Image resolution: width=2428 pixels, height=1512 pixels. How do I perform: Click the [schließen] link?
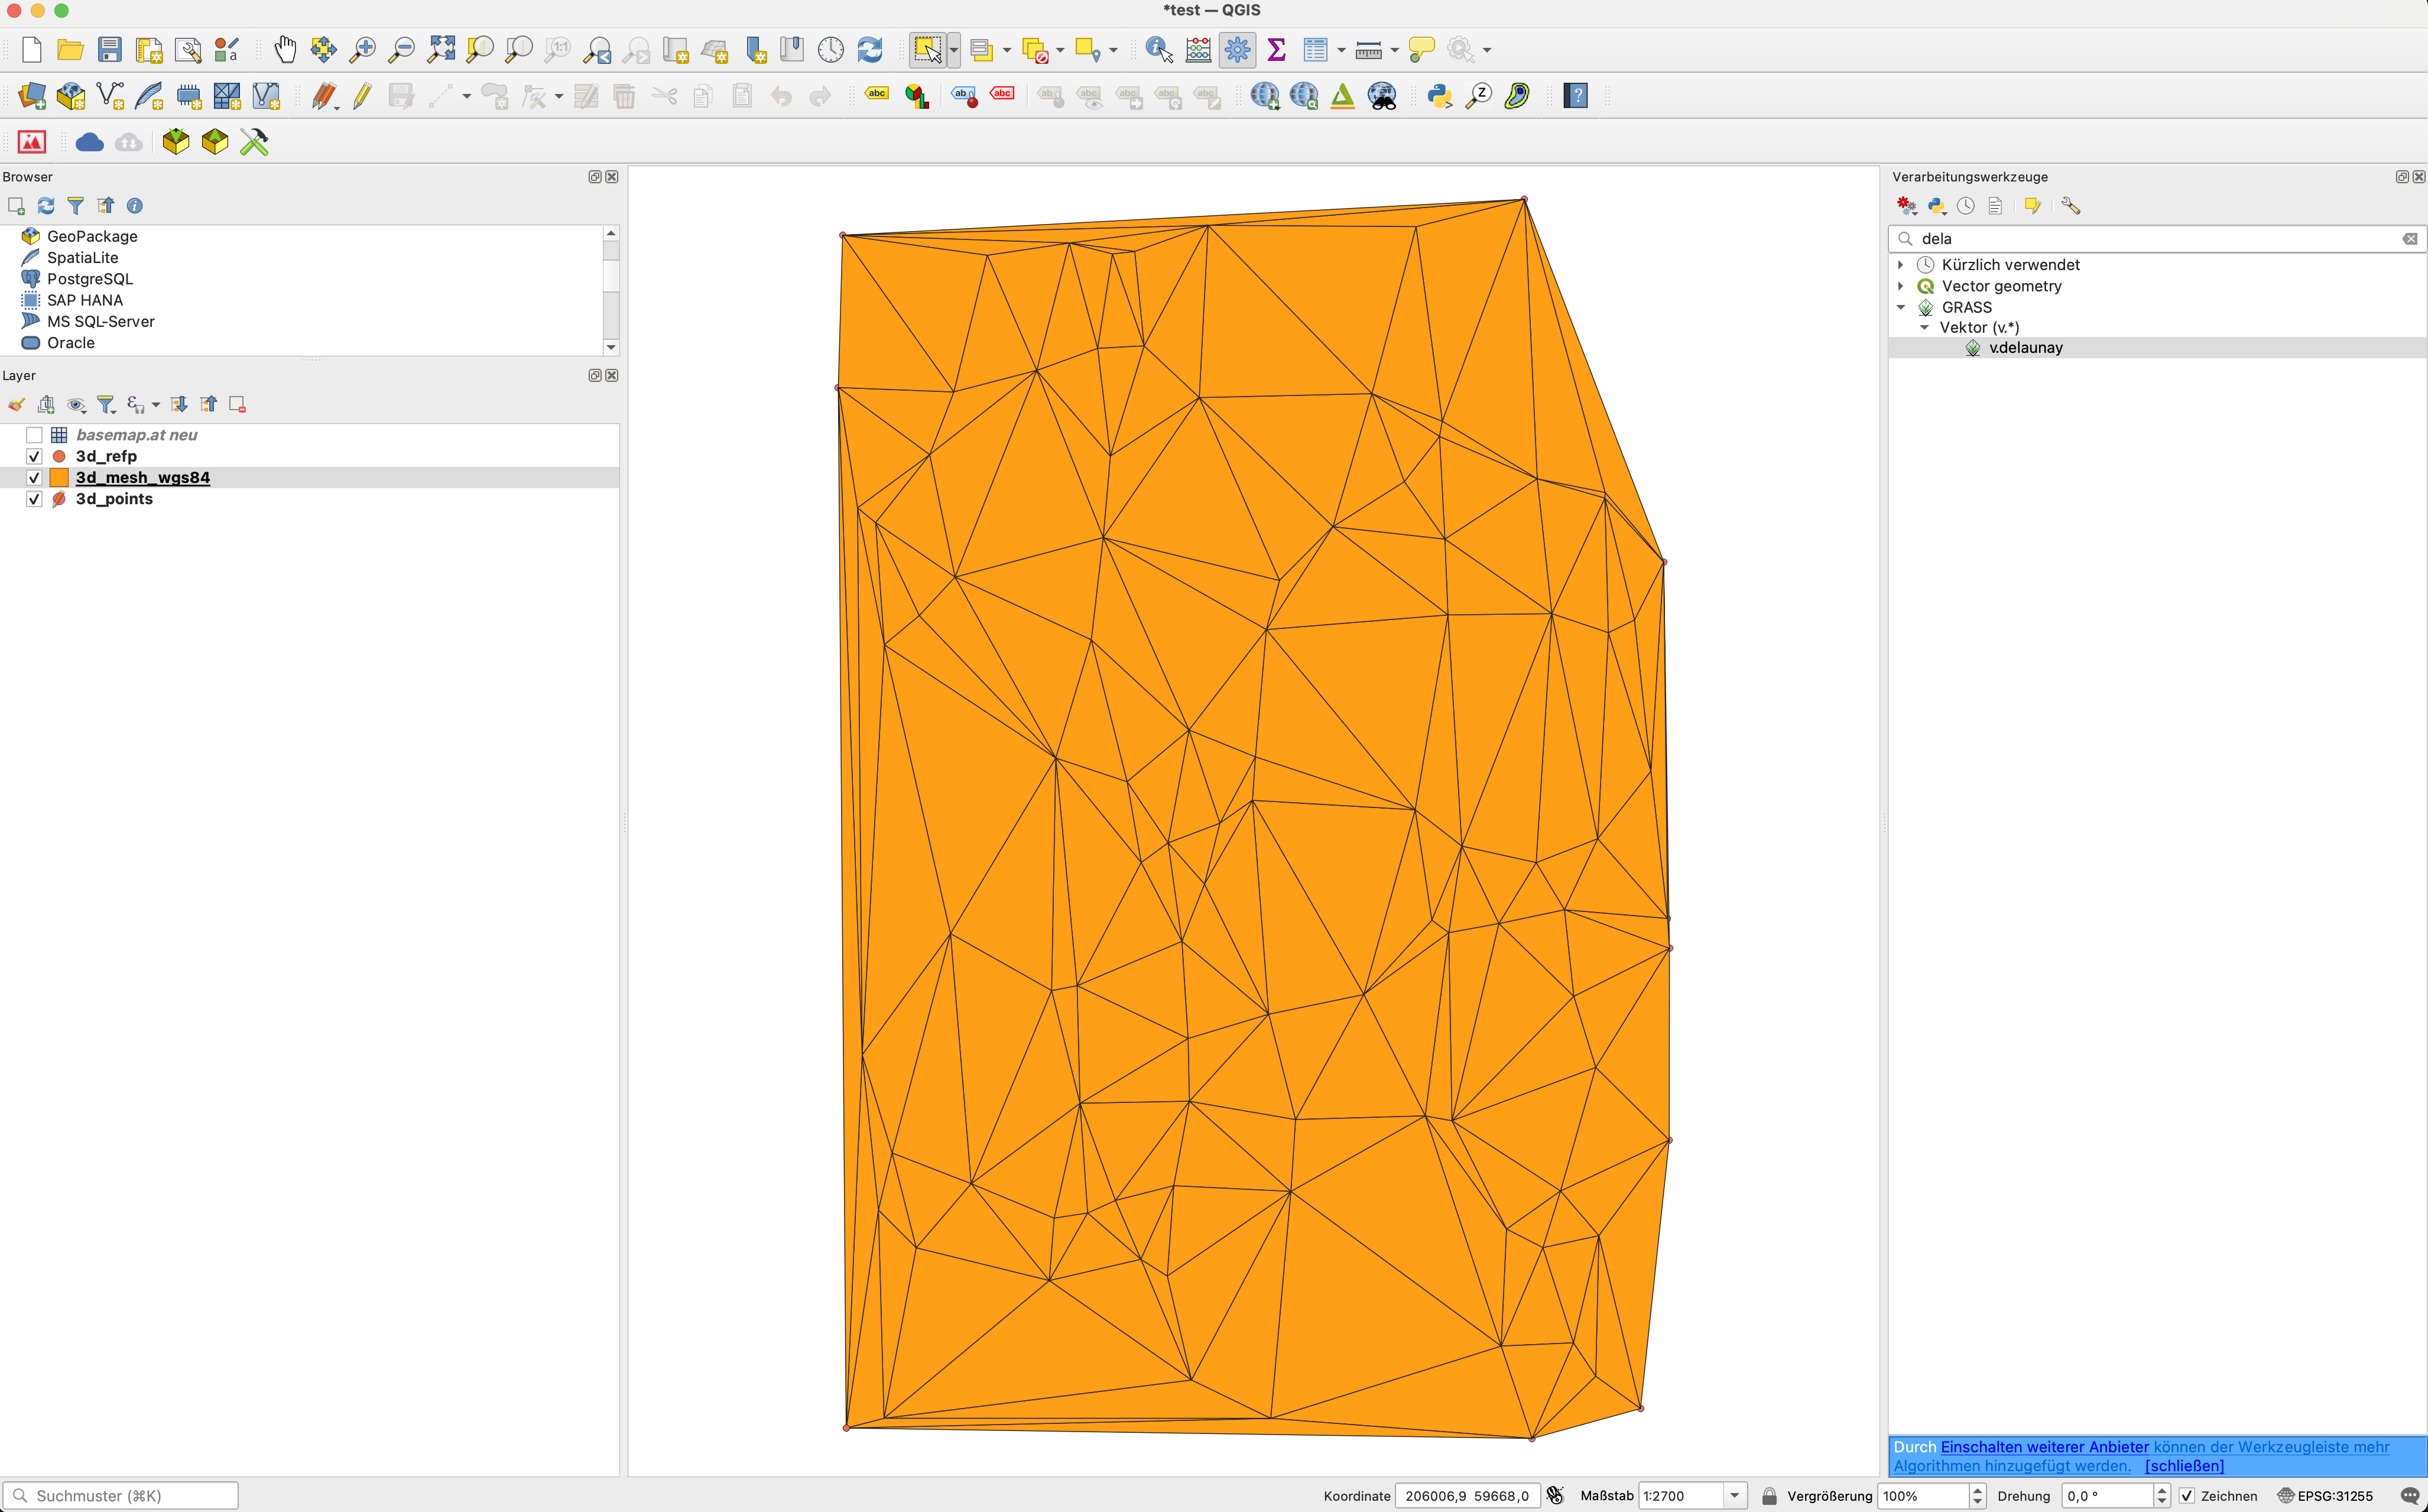[x=2184, y=1466]
